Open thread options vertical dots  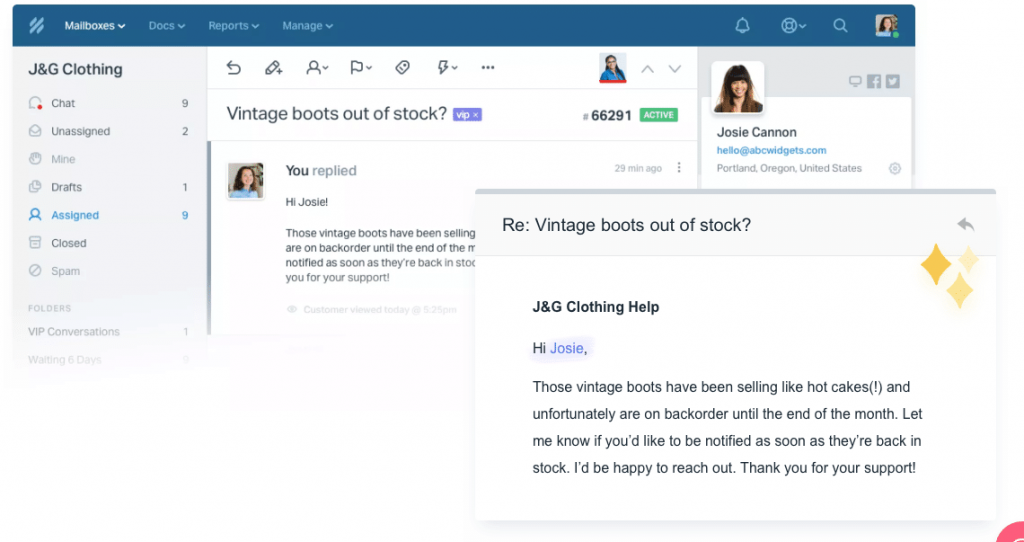pyautogui.click(x=679, y=168)
